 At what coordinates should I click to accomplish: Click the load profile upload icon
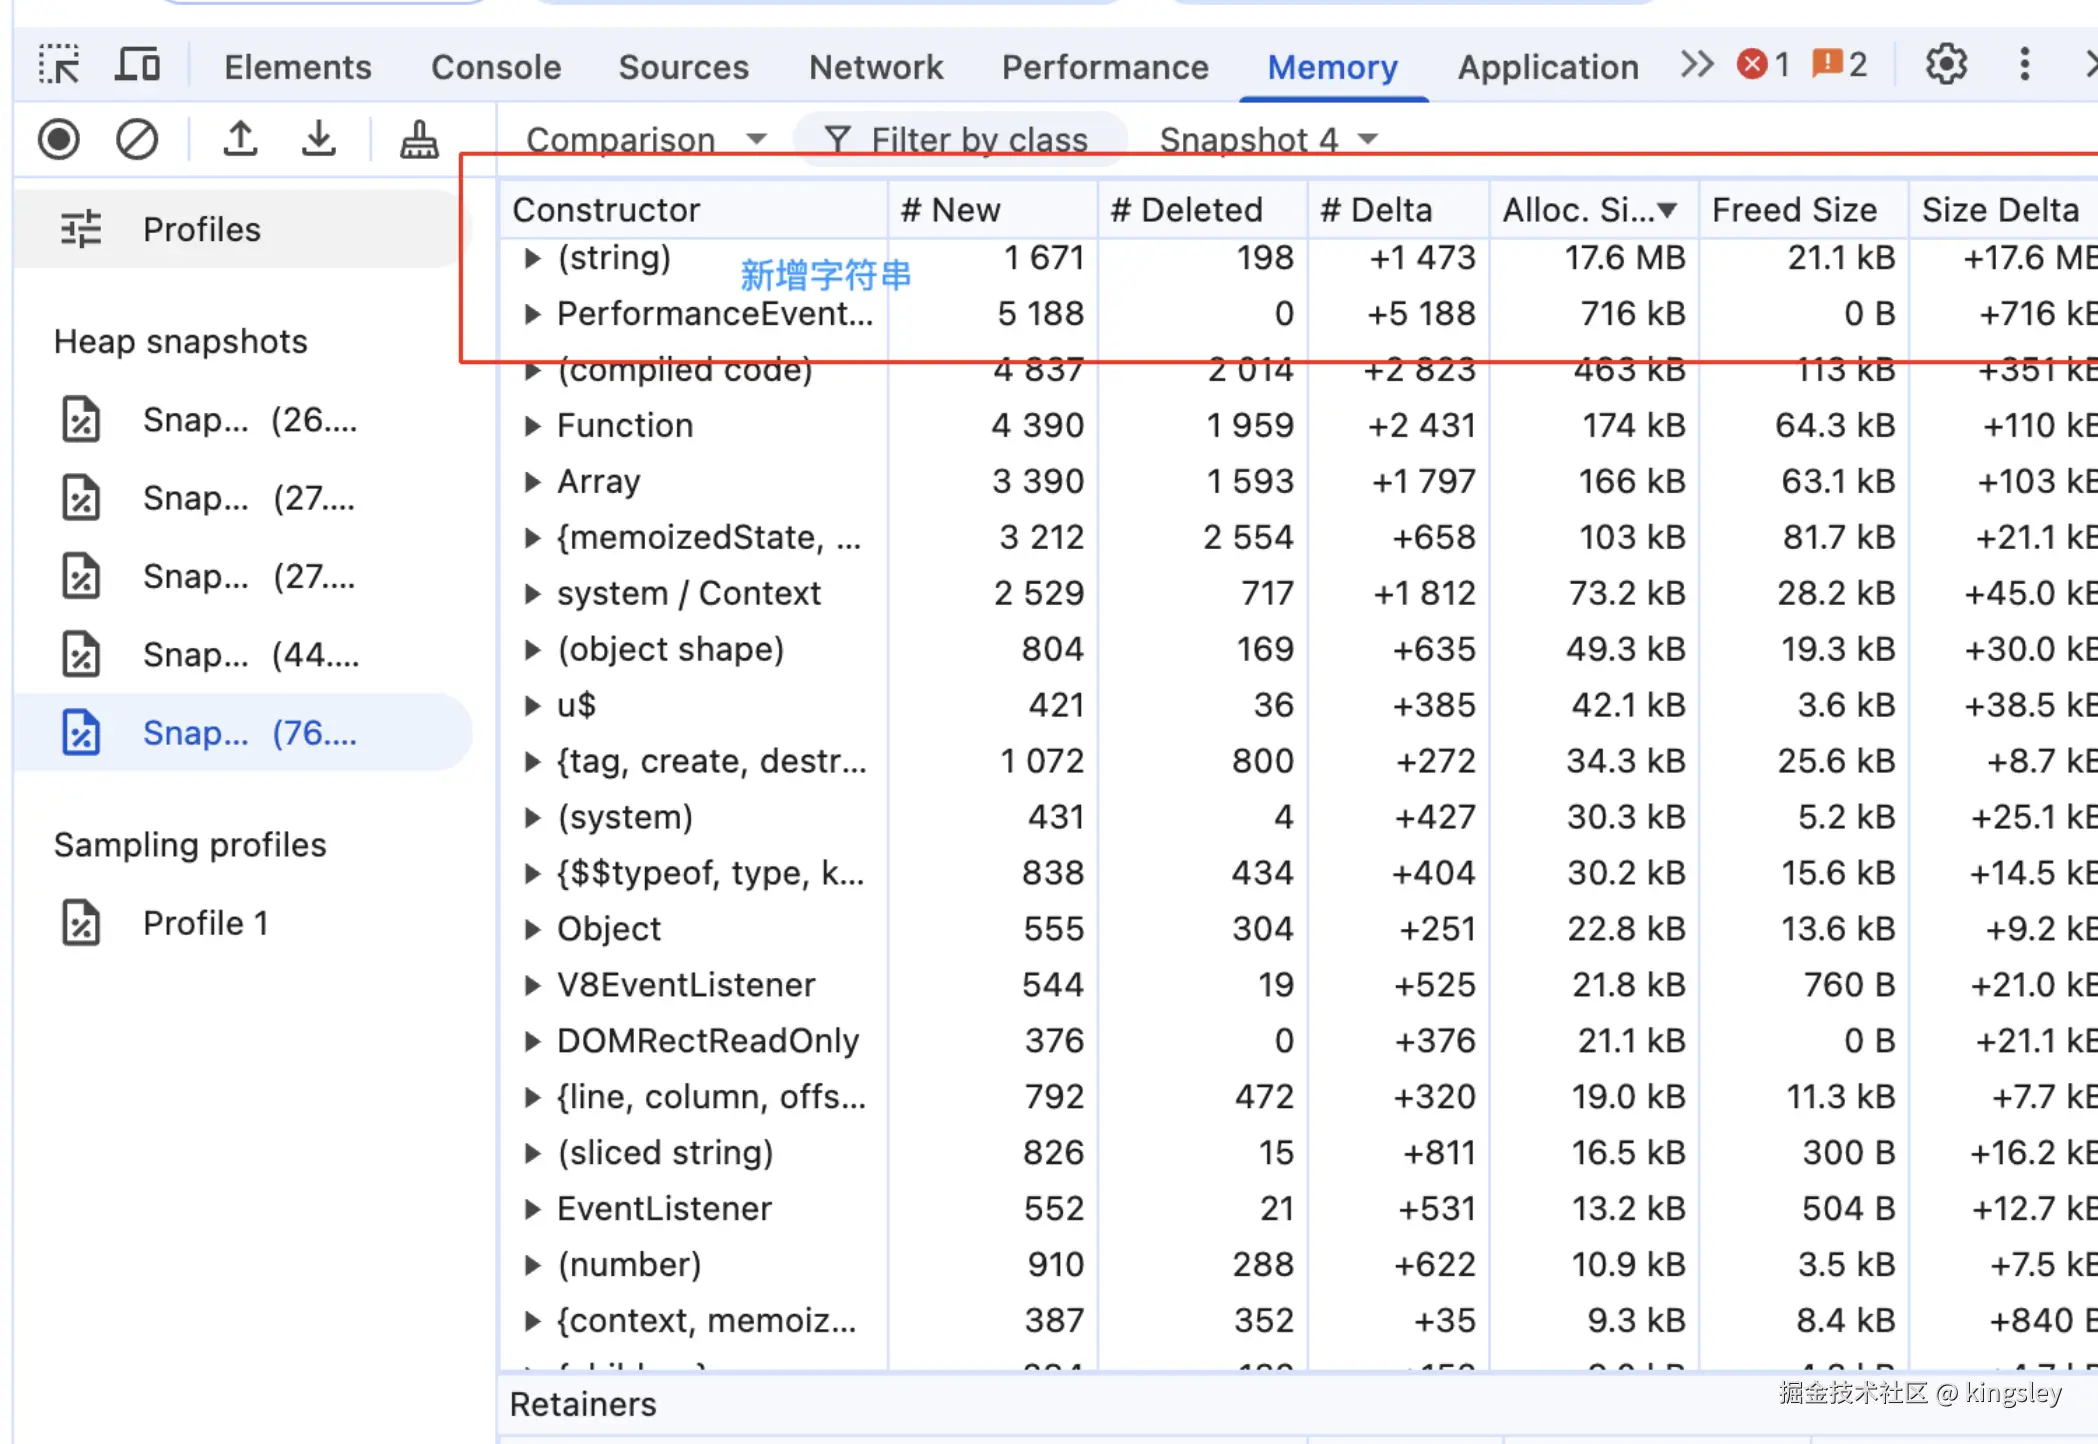point(240,139)
